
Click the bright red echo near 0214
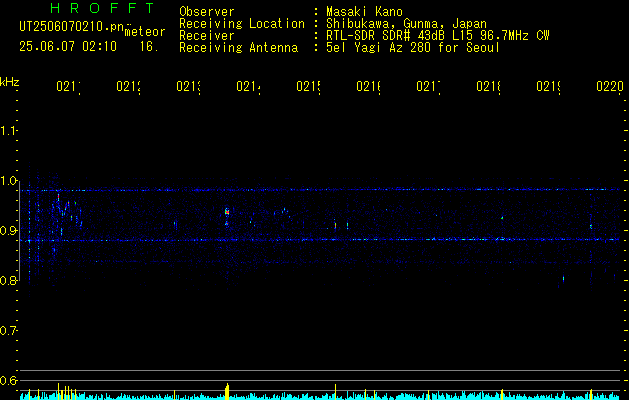227,213
